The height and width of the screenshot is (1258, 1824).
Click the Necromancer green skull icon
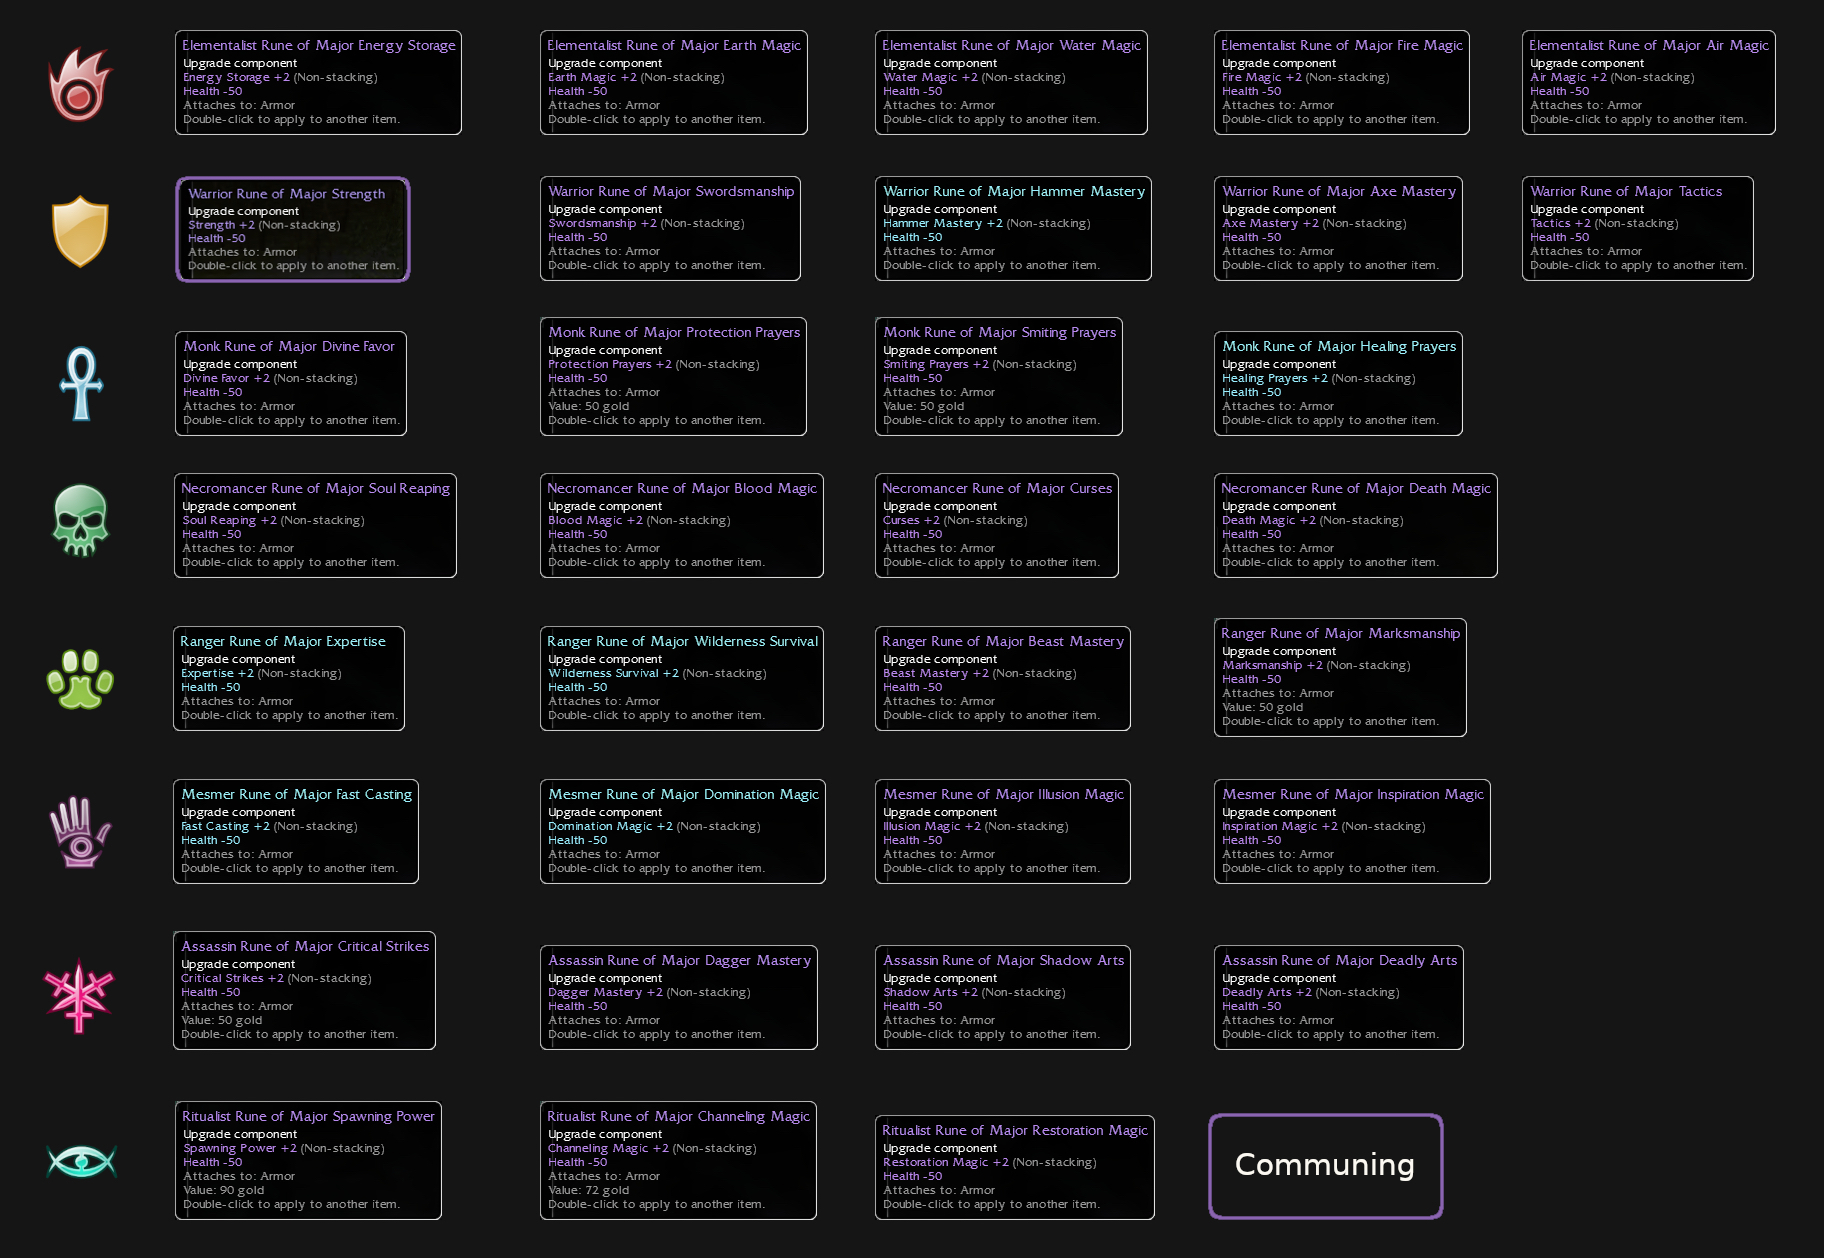click(80, 521)
